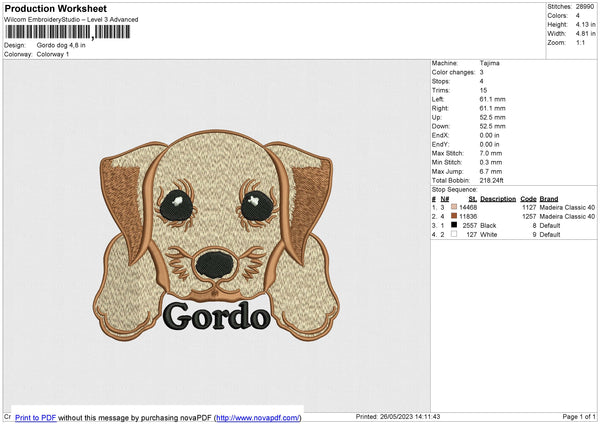Image resolution: width=600 pixels, height=424 pixels.
Task: Click the Zoom value 1:1
Action: pos(580,42)
